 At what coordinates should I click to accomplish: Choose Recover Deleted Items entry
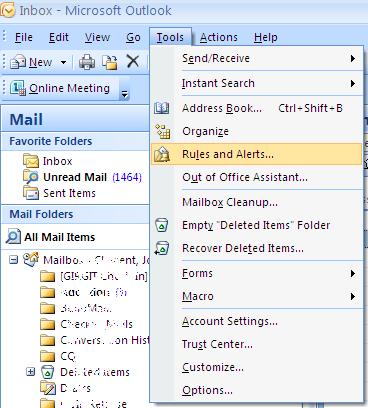point(256,248)
